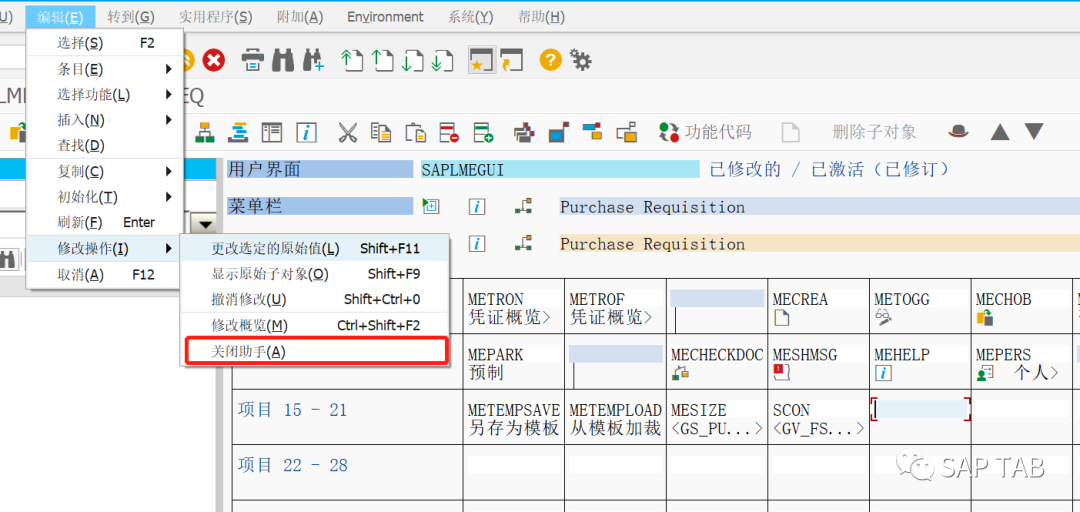Image resolution: width=1080 pixels, height=512 pixels.
Task: Click the METEMPSAVE 另存为模板 cell
Action: [x=514, y=418]
